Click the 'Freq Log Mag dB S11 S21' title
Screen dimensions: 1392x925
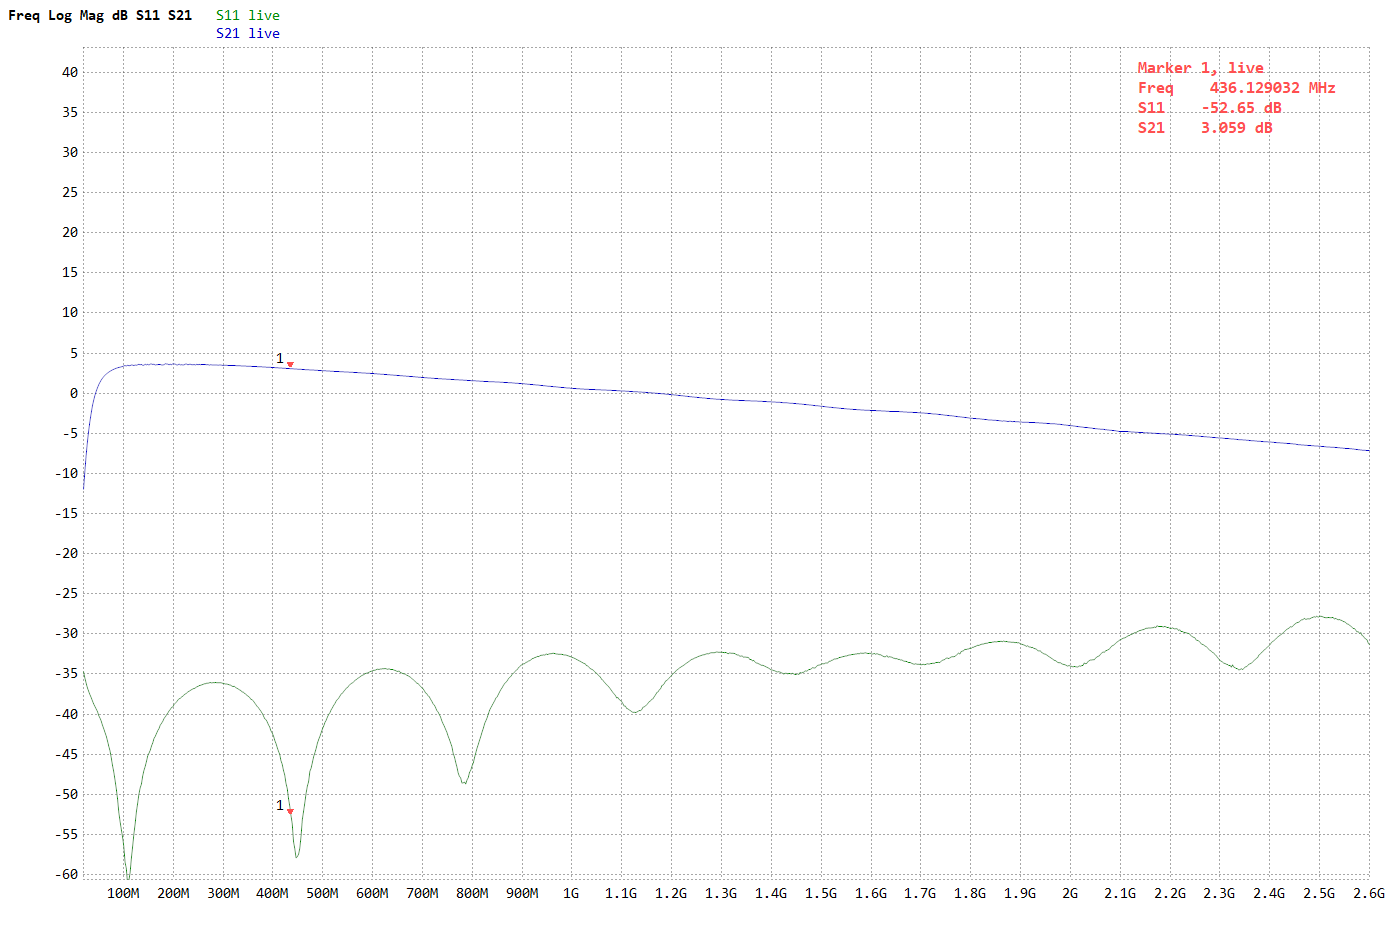click(100, 15)
